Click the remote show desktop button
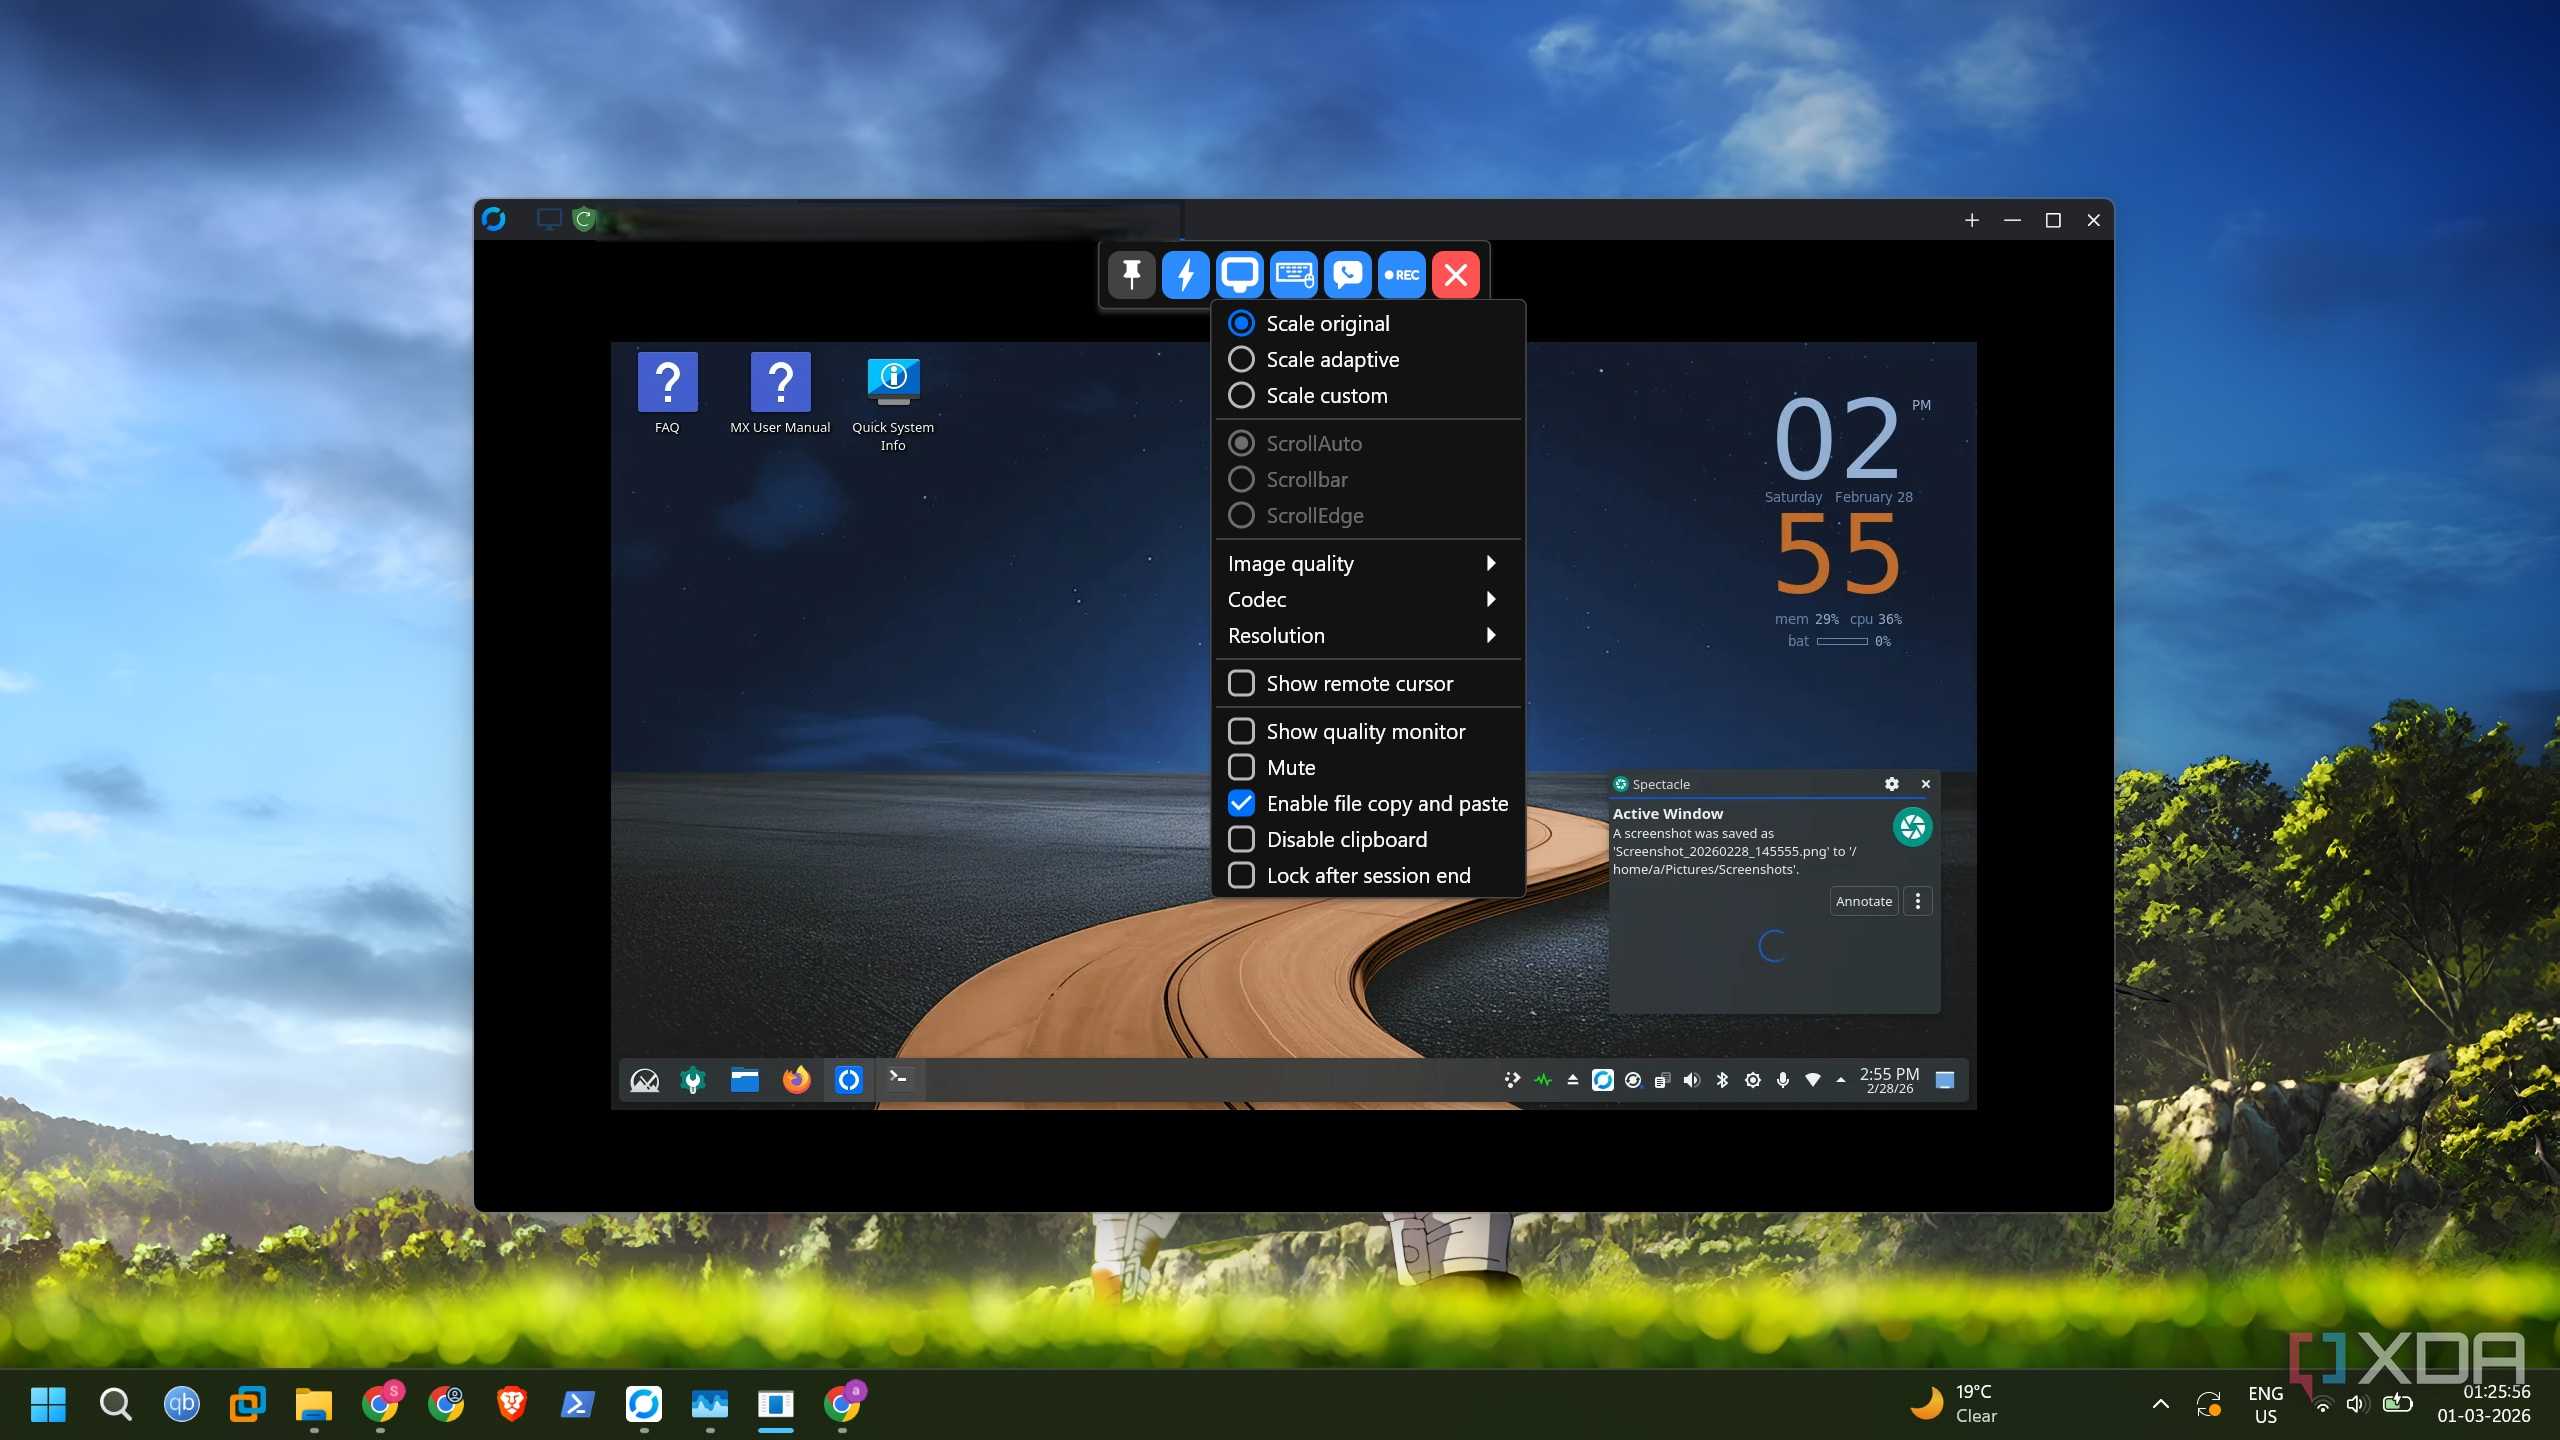The height and width of the screenshot is (1440, 2560). (x=1945, y=1080)
